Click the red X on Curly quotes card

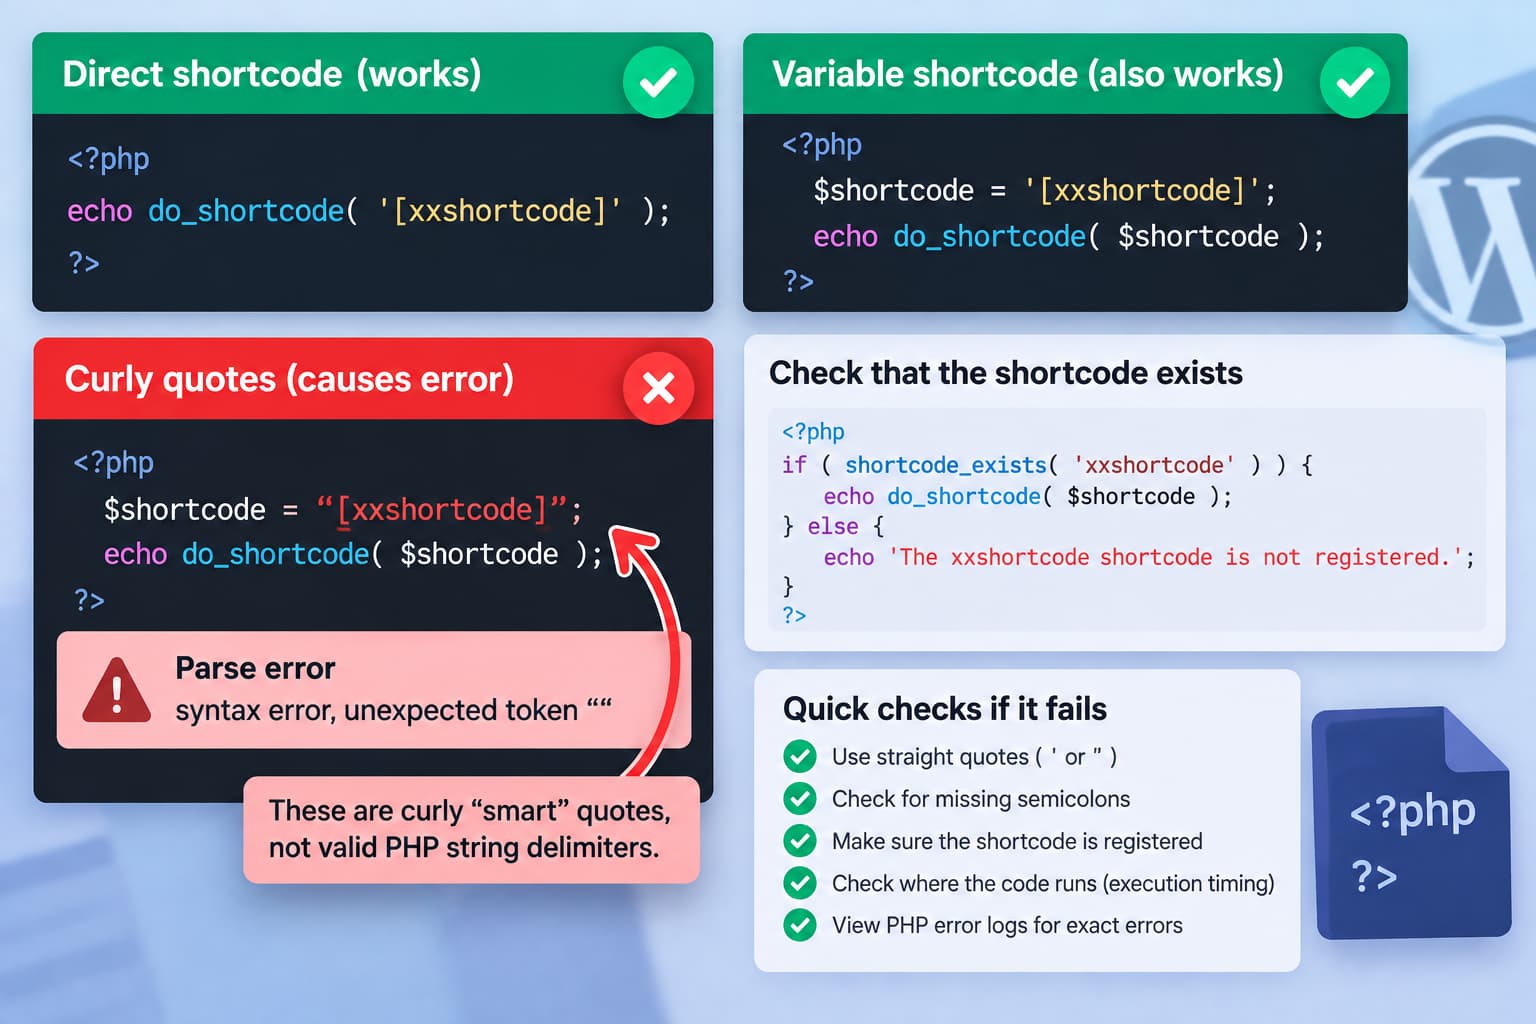pos(658,388)
